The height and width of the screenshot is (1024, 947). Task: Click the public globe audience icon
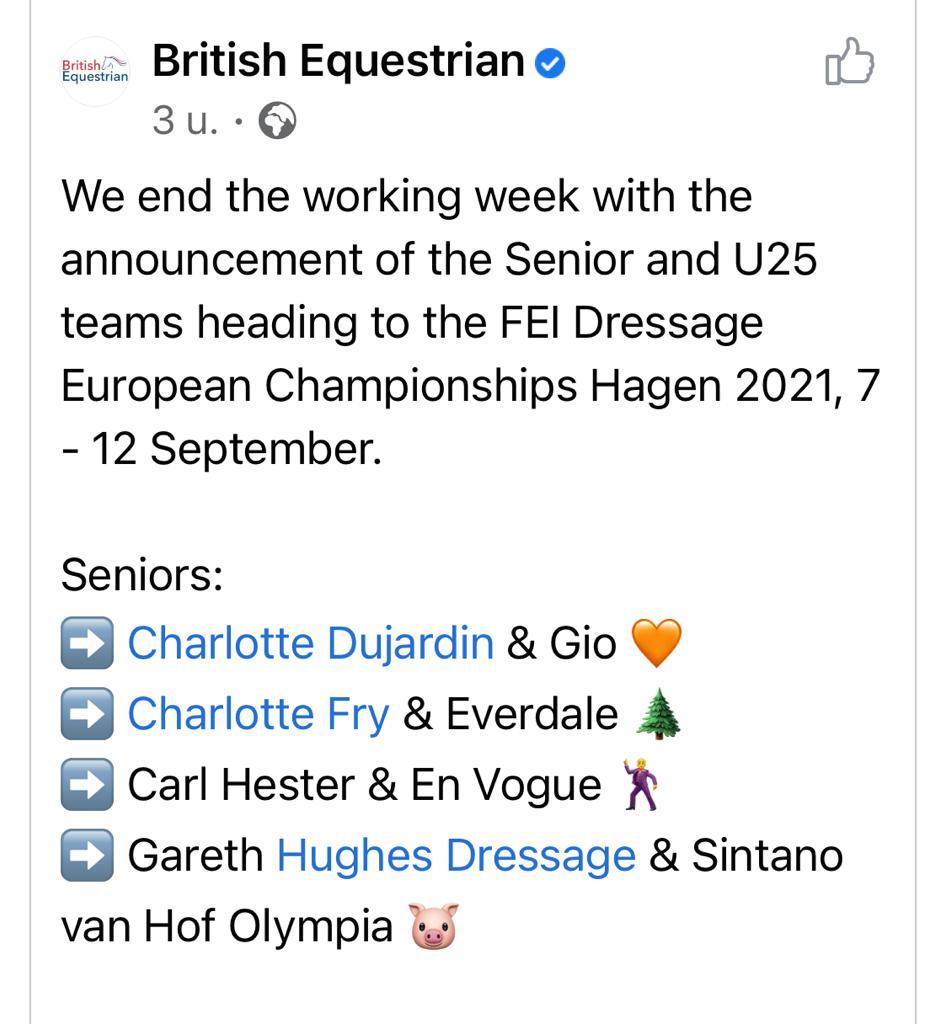(278, 121)
